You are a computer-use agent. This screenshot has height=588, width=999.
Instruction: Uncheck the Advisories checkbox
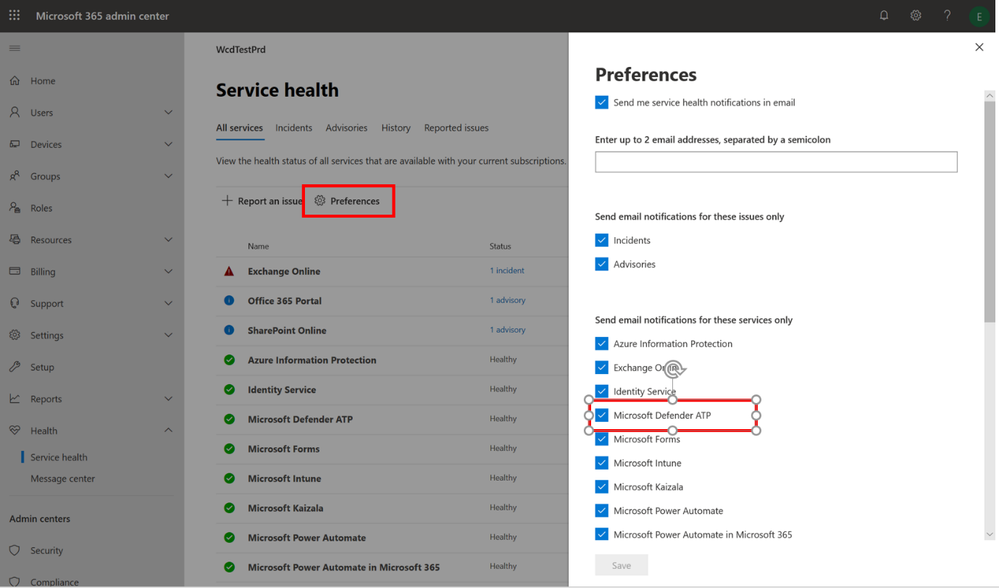[x=601, y=264]
